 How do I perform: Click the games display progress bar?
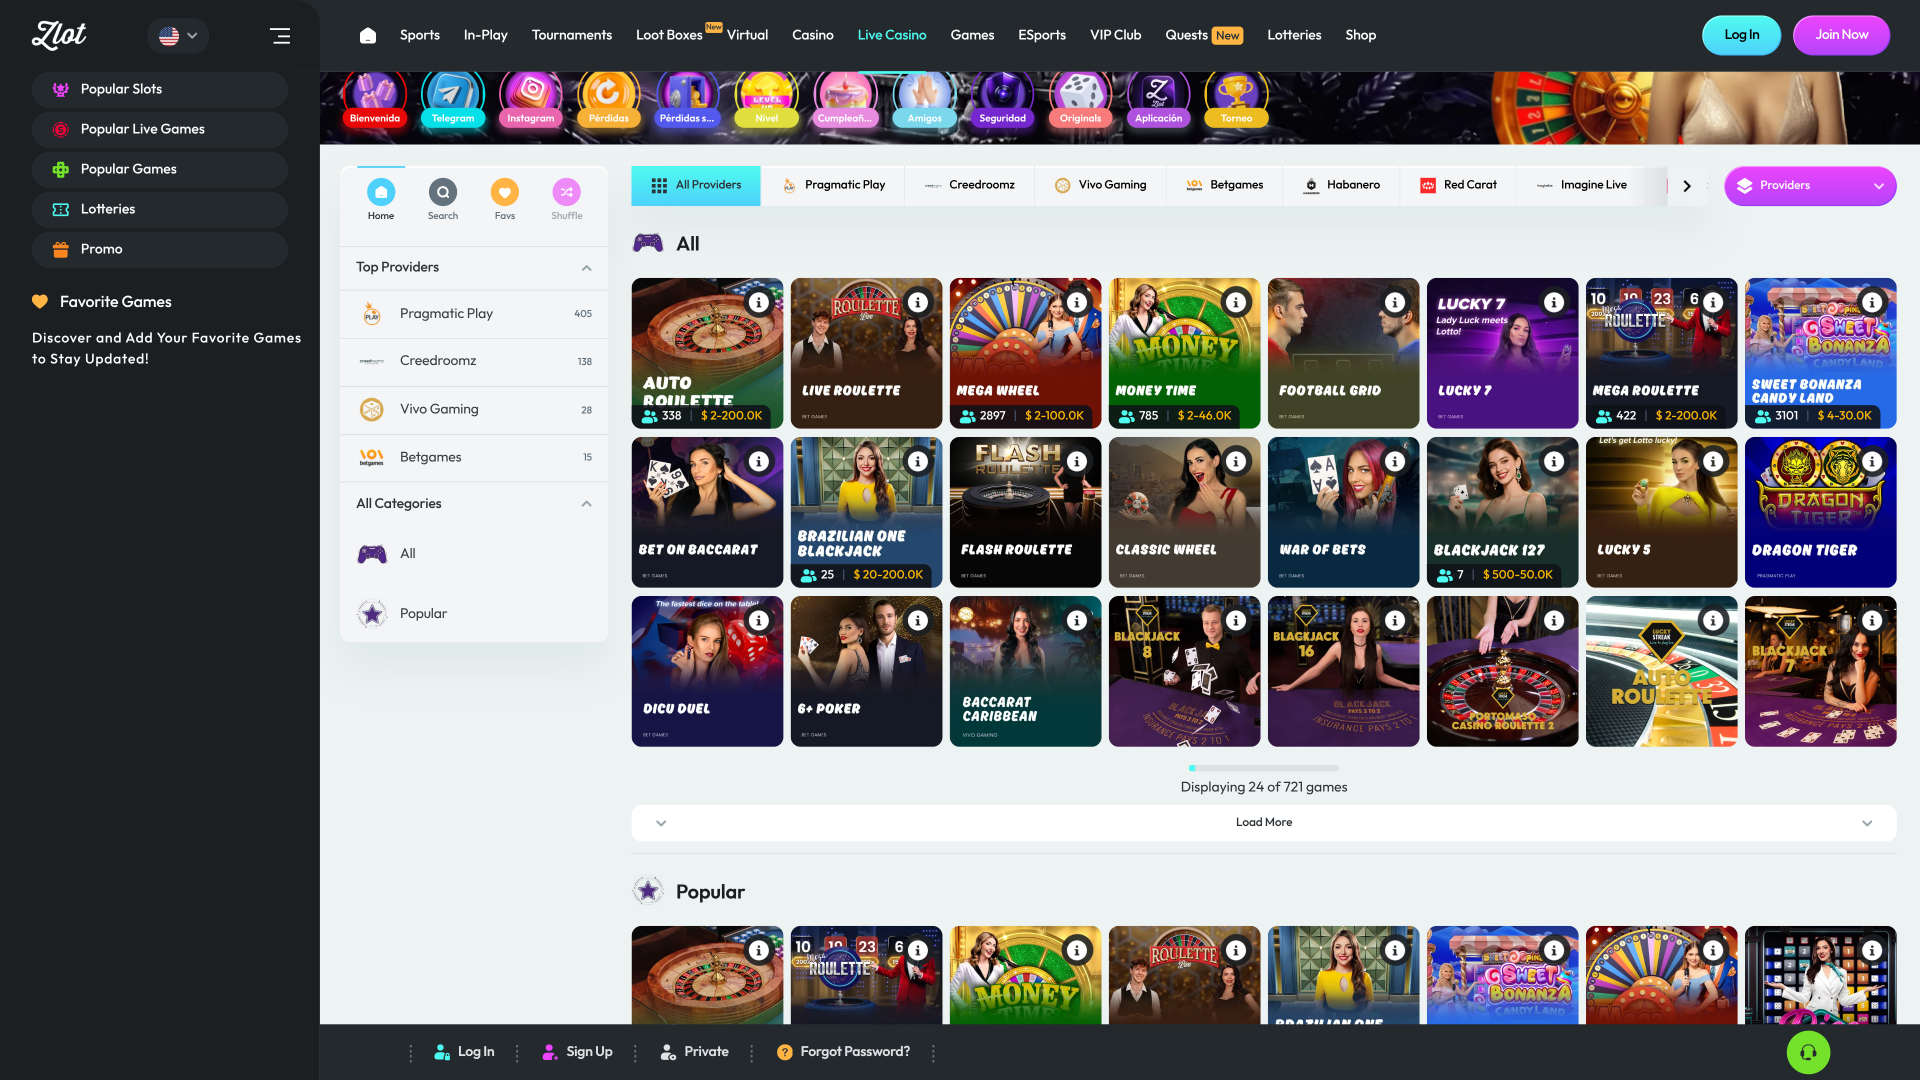[x=1264, y=768]
